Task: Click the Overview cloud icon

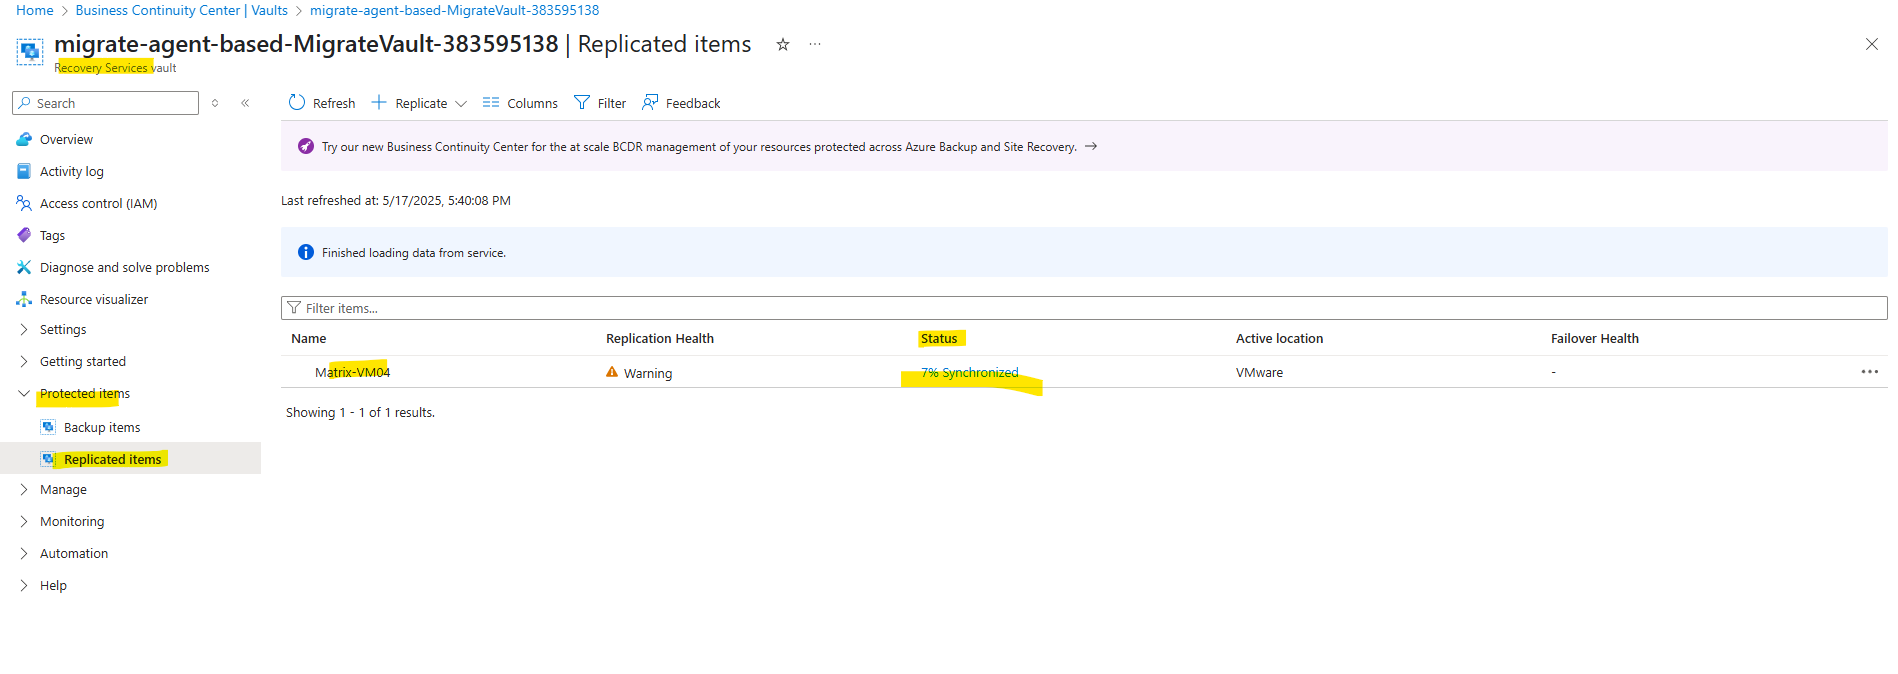Action: pyautogui.click(x=24, y=140)
